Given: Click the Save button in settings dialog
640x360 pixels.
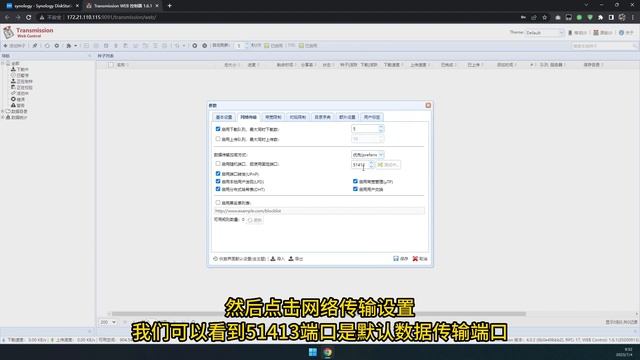Looking at the screenshot, I should point(400,259).
